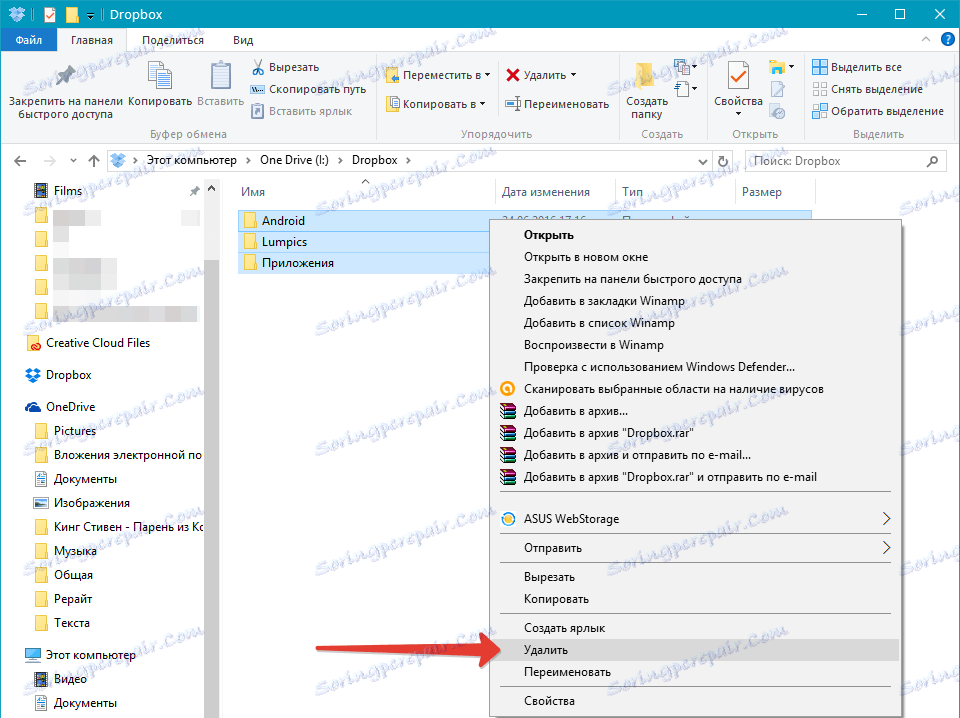Sort by Размер column header

click(x=762, y=192)
